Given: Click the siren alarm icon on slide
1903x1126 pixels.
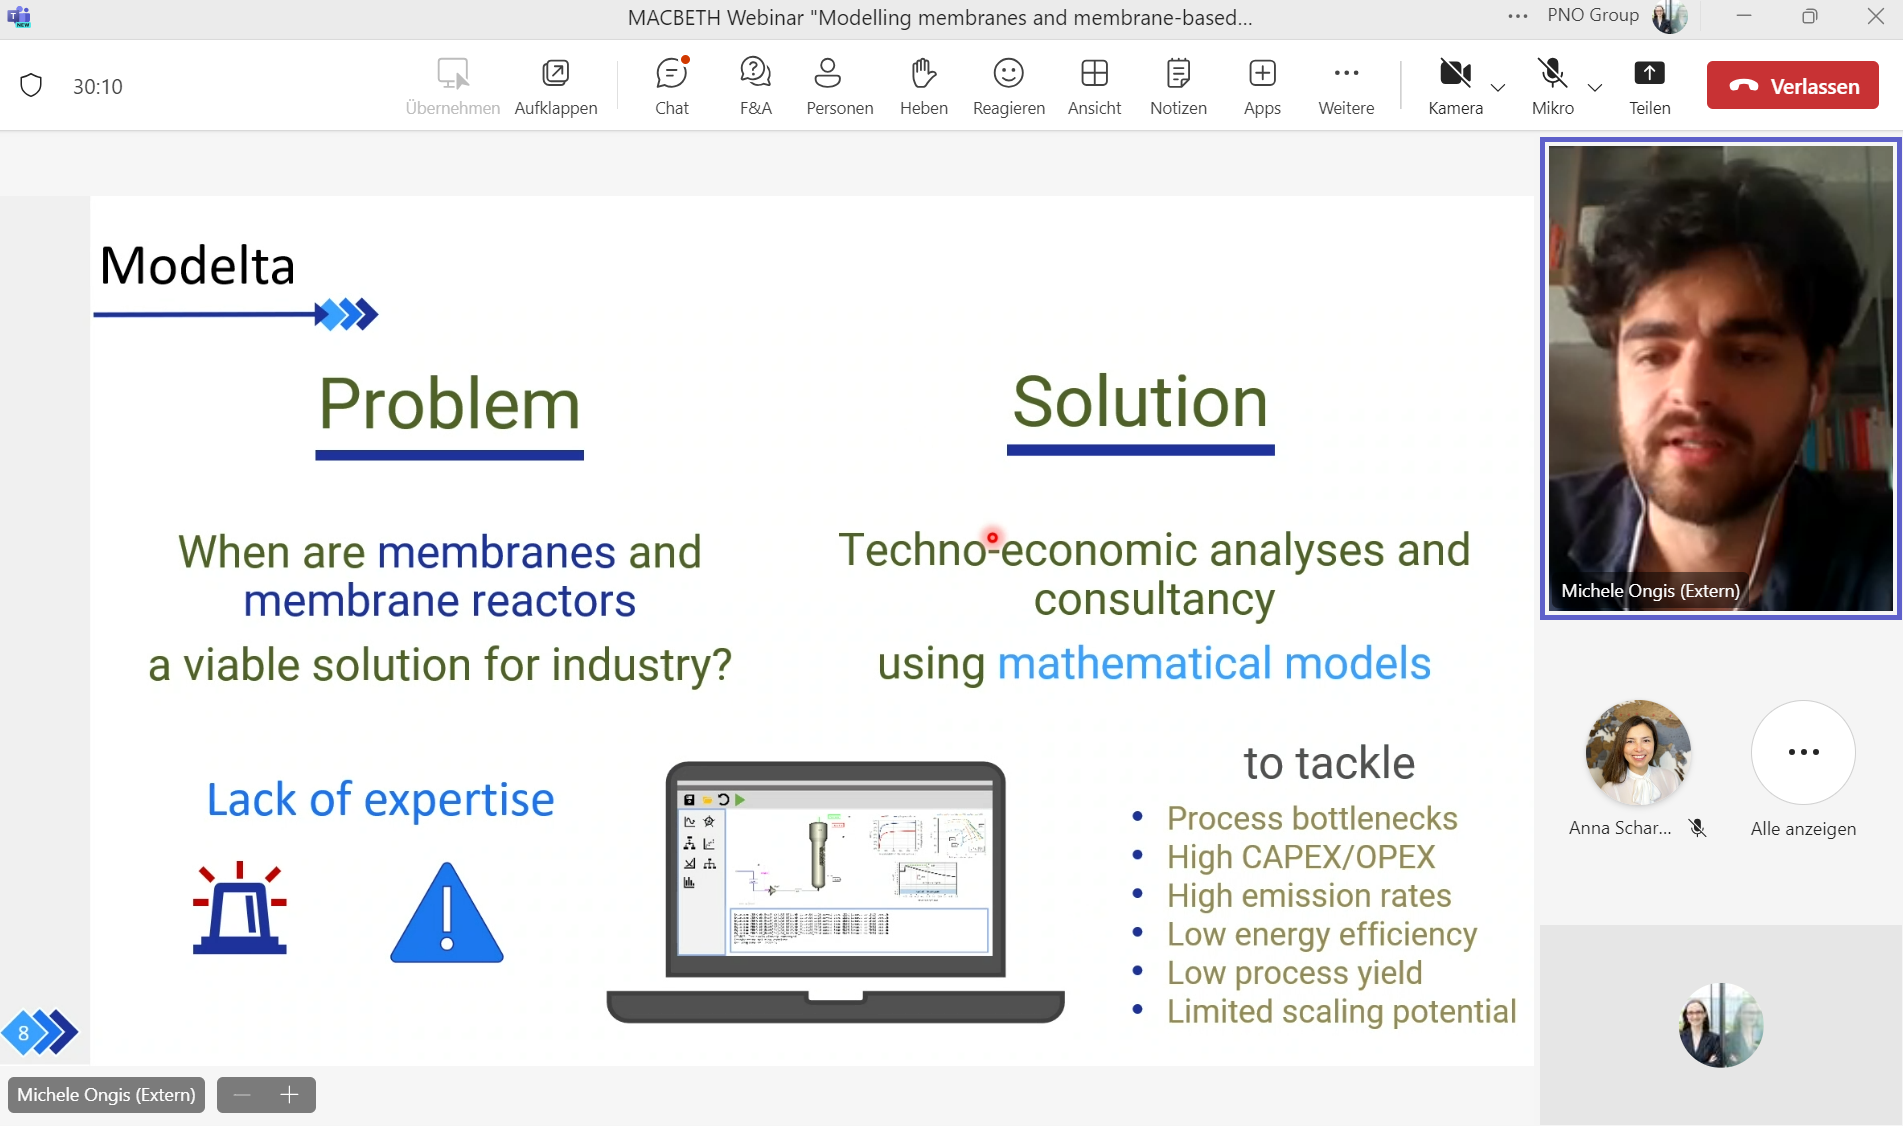Looking at the screenshot, I should click(x=240, y=907).
